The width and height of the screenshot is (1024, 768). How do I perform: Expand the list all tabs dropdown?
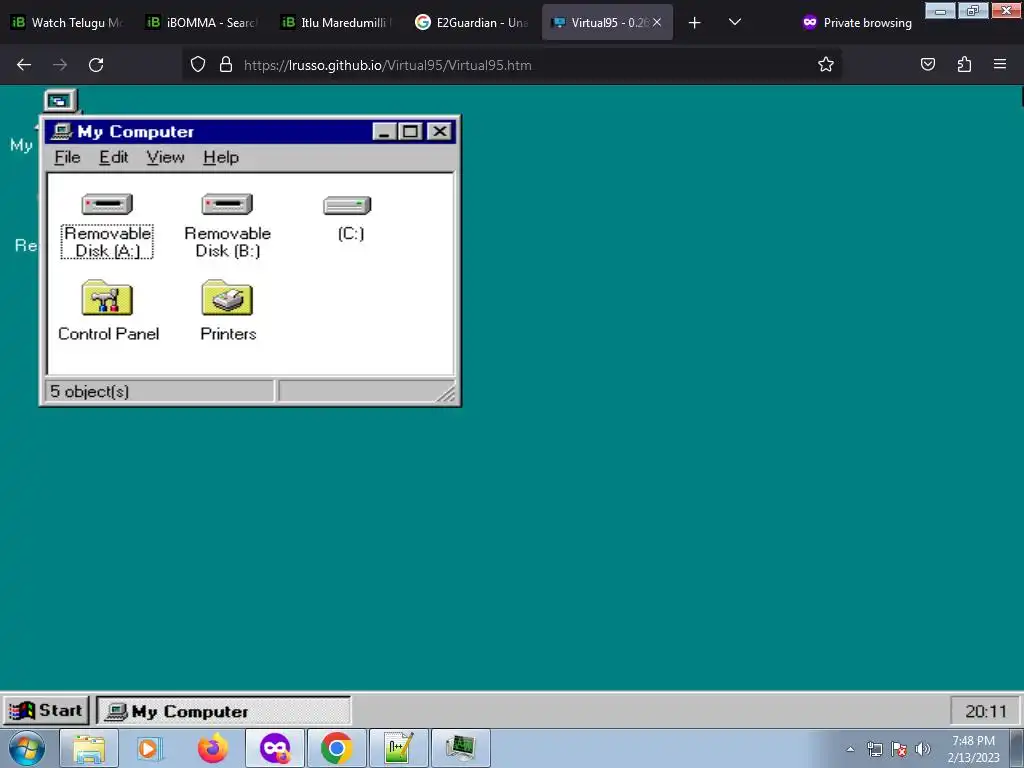(735, 22)
